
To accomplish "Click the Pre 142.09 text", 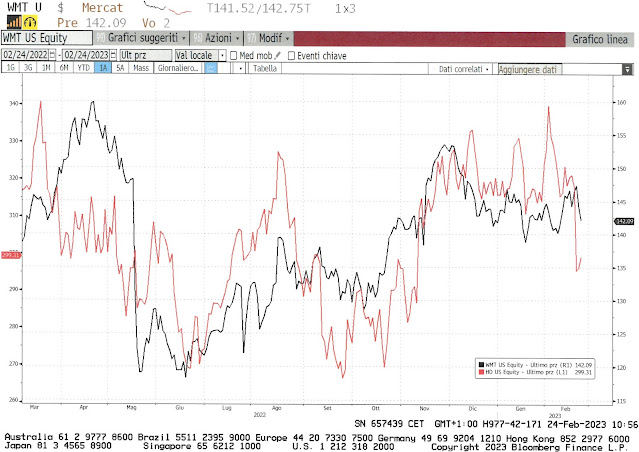I will click(x=92, y=23).
